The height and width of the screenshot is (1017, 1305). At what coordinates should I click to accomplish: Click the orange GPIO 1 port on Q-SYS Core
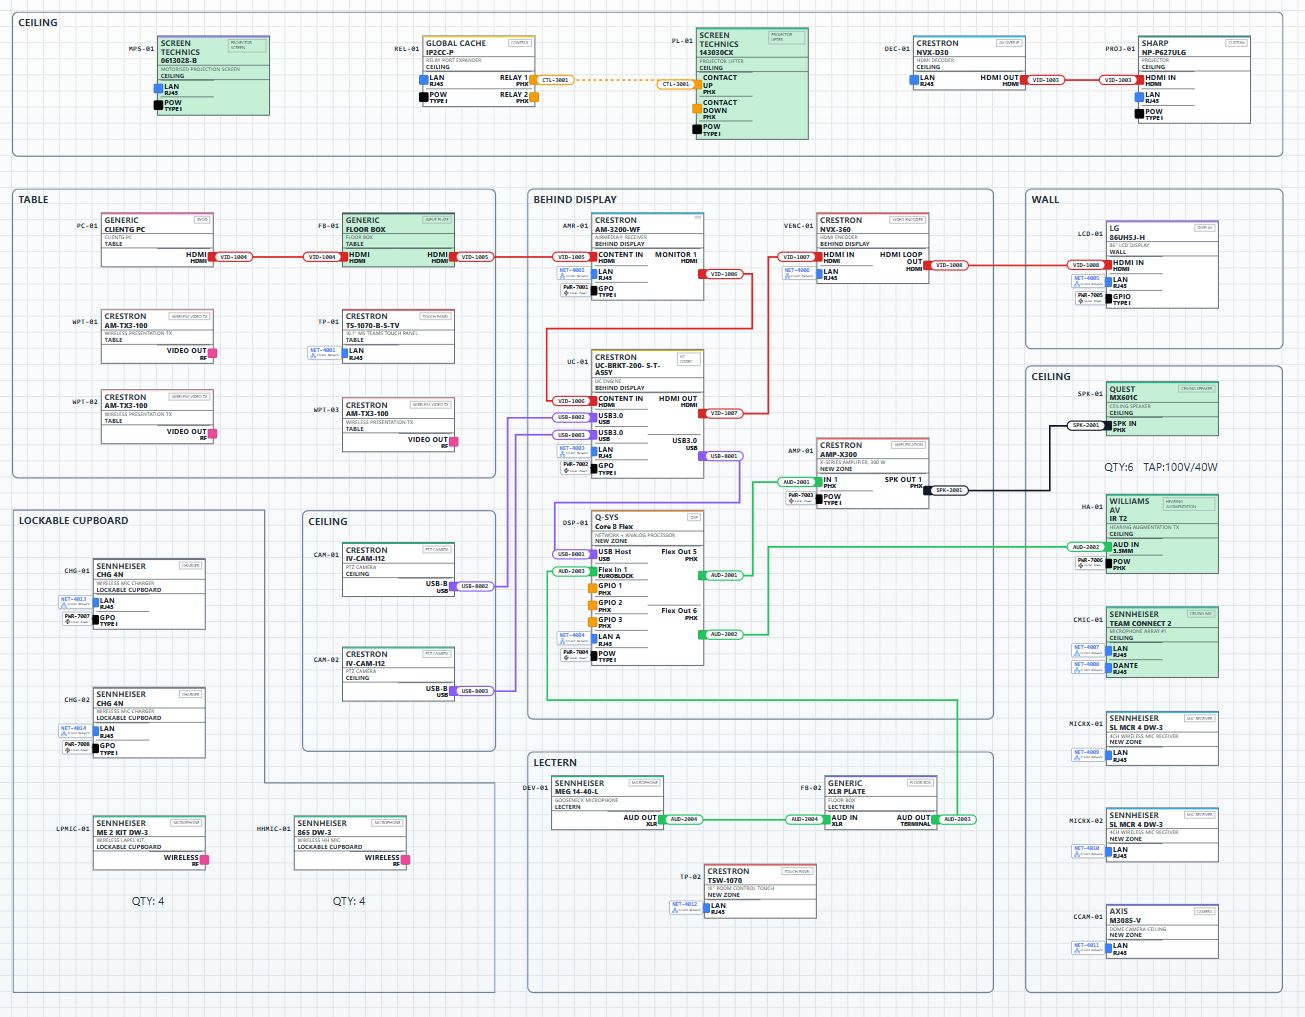[x=592, y=588]
